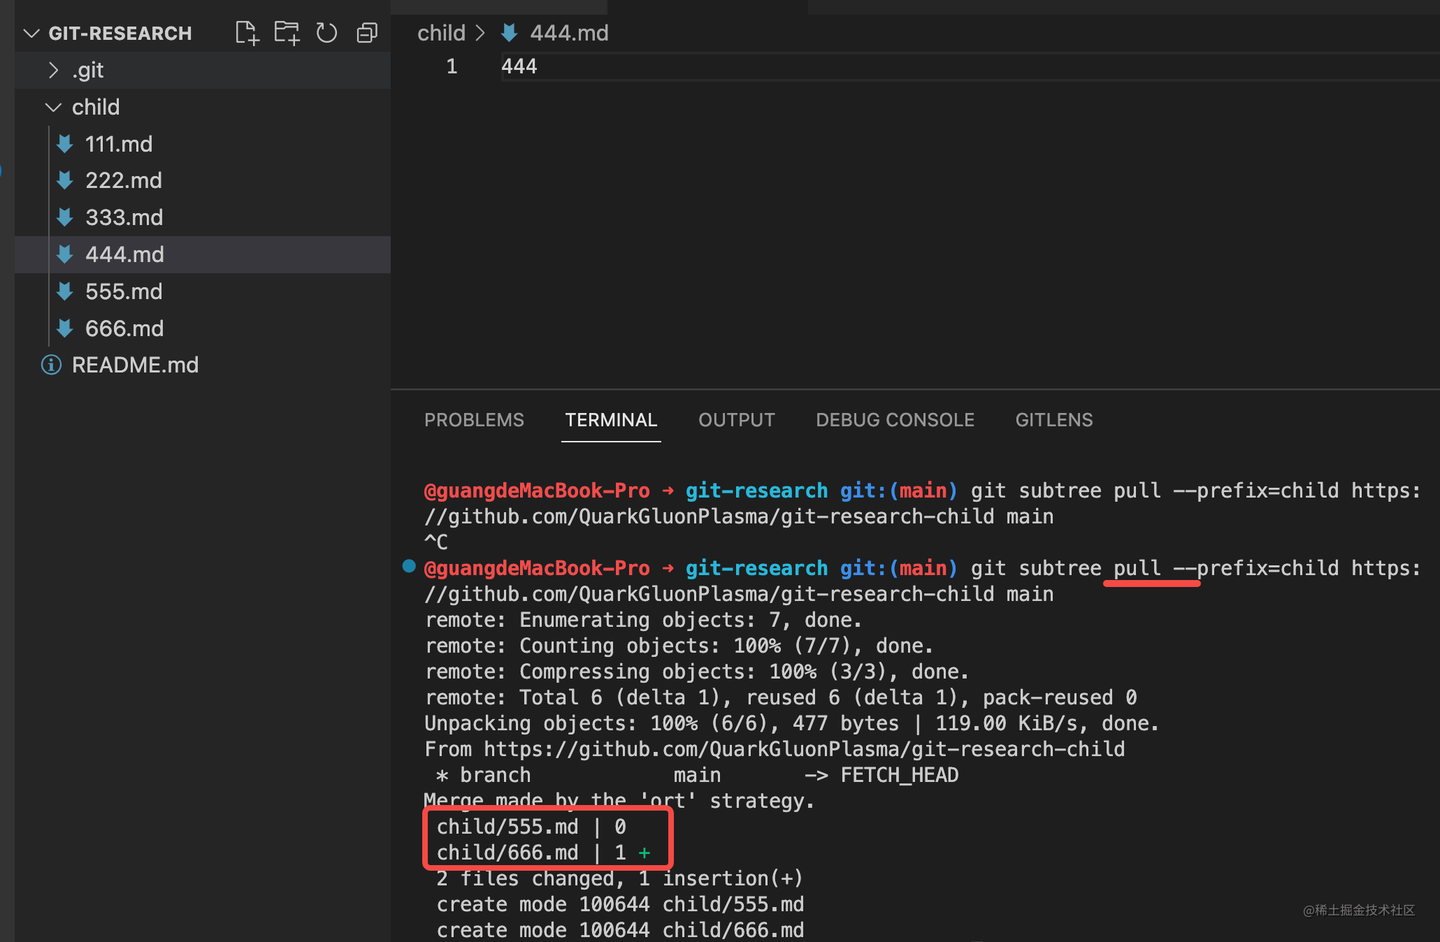
Task: Collapse the child folder
Action: (52, 107)
